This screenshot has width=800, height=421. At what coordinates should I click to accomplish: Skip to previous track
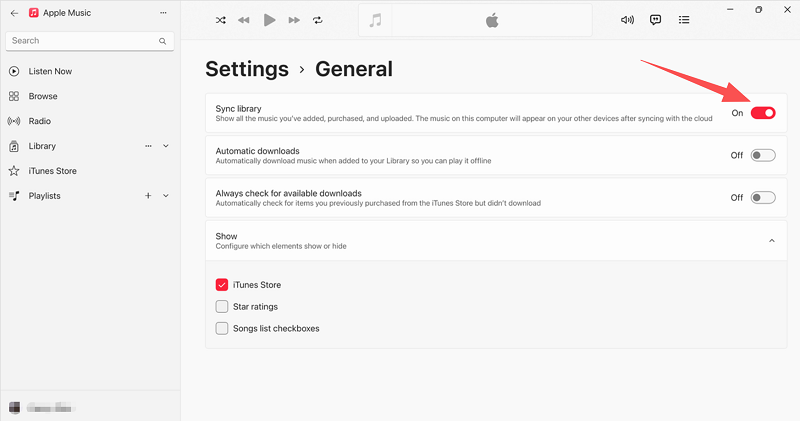pyautogui.click(x=244, y=20)
